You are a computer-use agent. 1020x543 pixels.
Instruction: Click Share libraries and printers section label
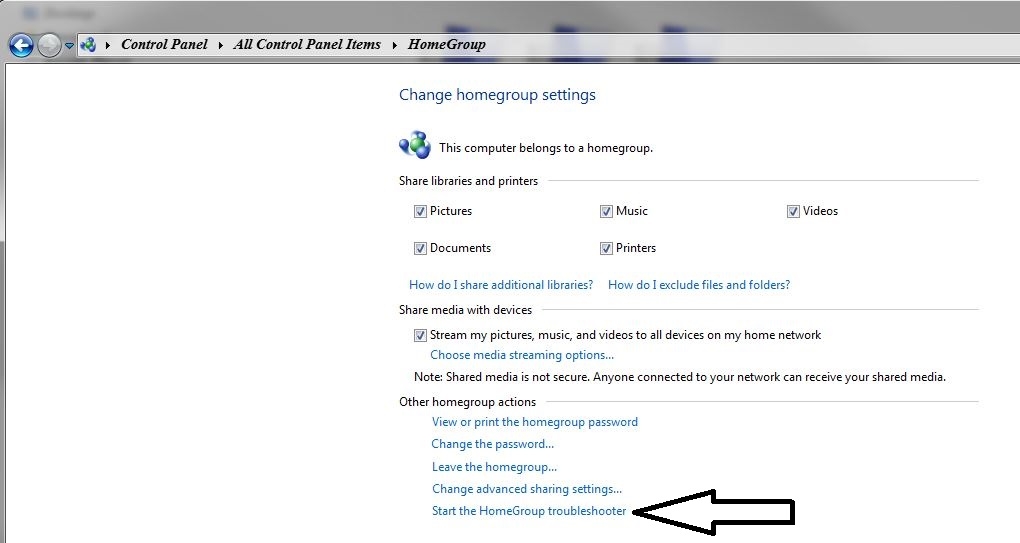[x=468, y=181]
